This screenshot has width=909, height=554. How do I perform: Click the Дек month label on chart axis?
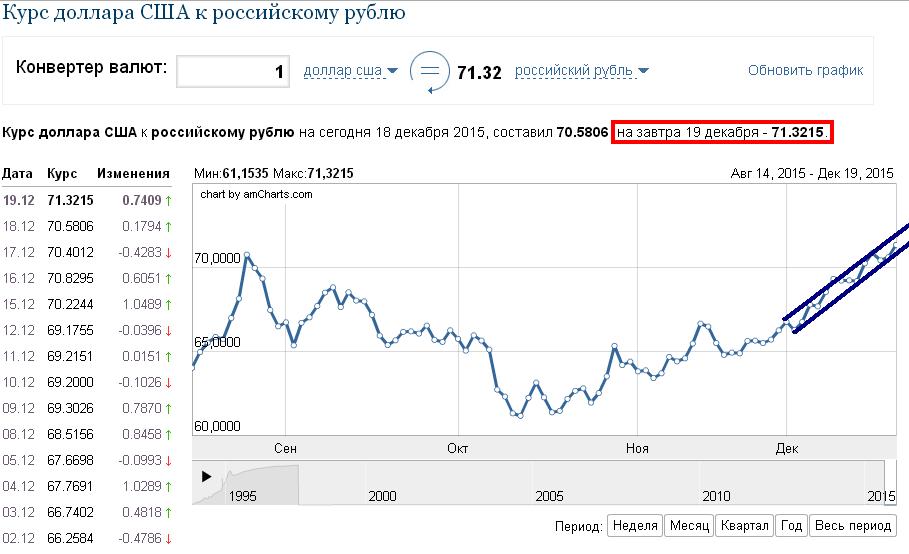coord(787,449)
